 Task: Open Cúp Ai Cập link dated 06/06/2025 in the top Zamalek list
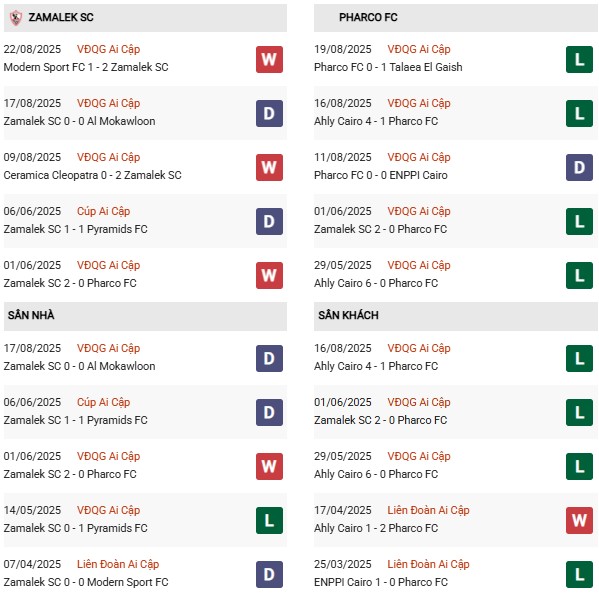104,211
